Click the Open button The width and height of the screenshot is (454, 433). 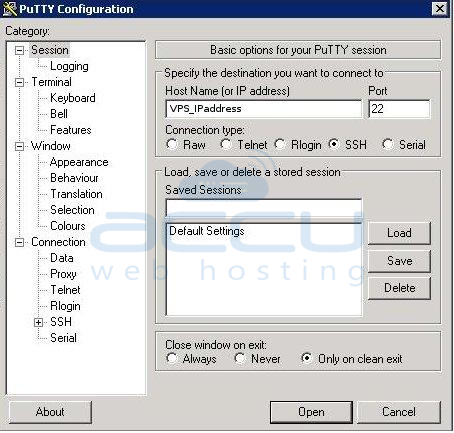[x=311, y=412]
